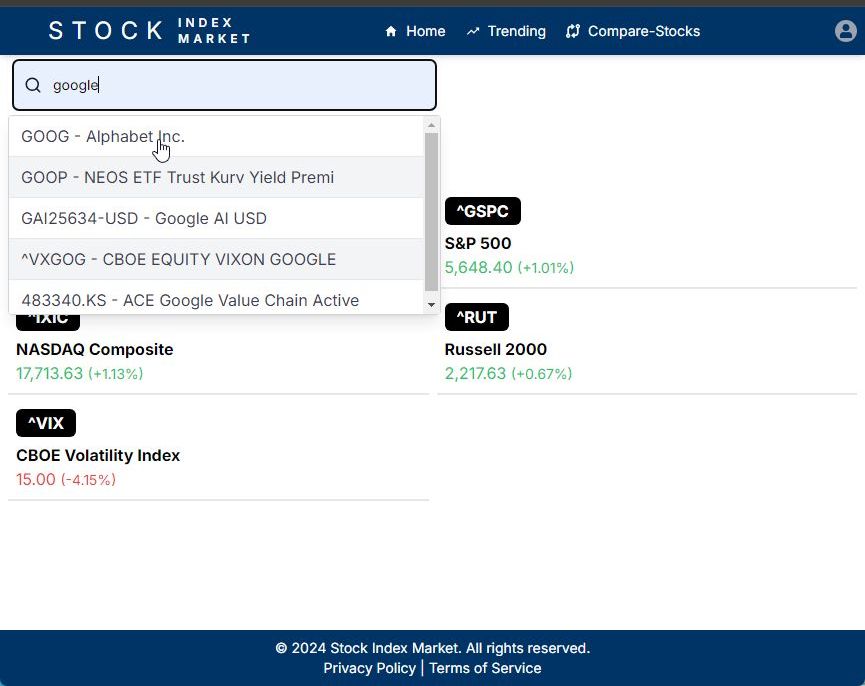This screenshot has width=865, height=686.
Task: Open the Terms of Service link
Action: point(485,668)
